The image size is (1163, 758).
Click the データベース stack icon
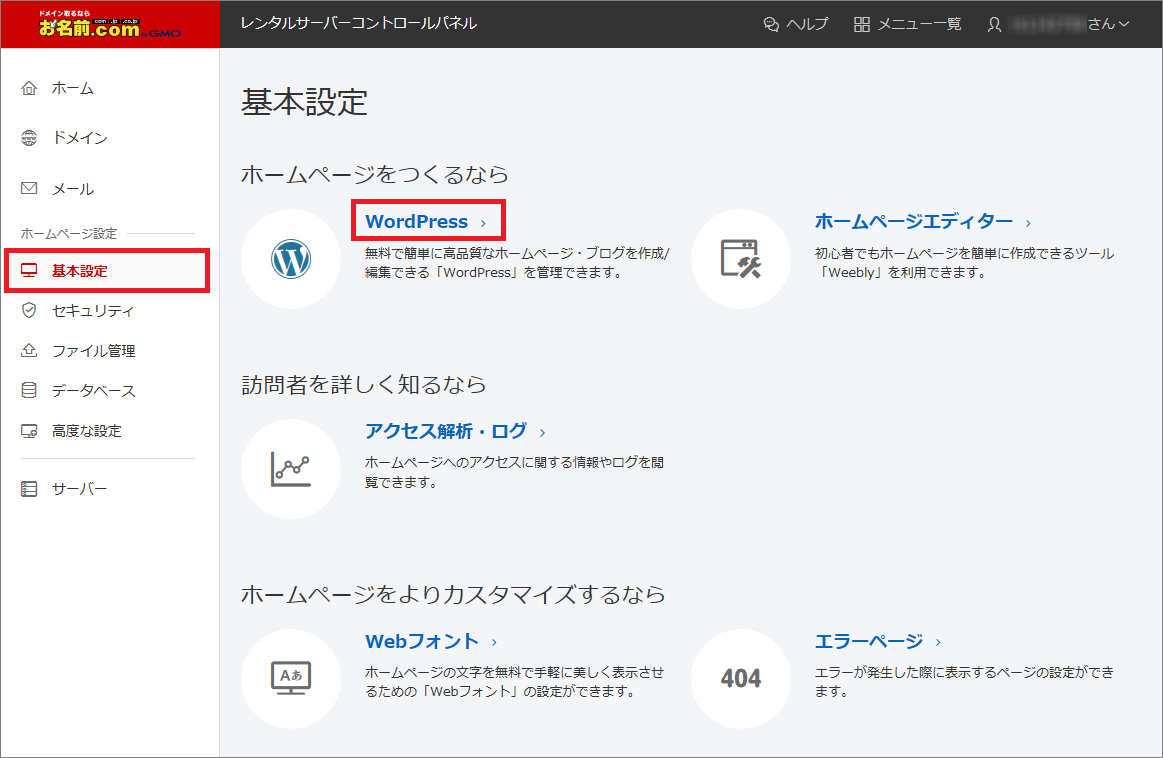(x=30, y=390)
